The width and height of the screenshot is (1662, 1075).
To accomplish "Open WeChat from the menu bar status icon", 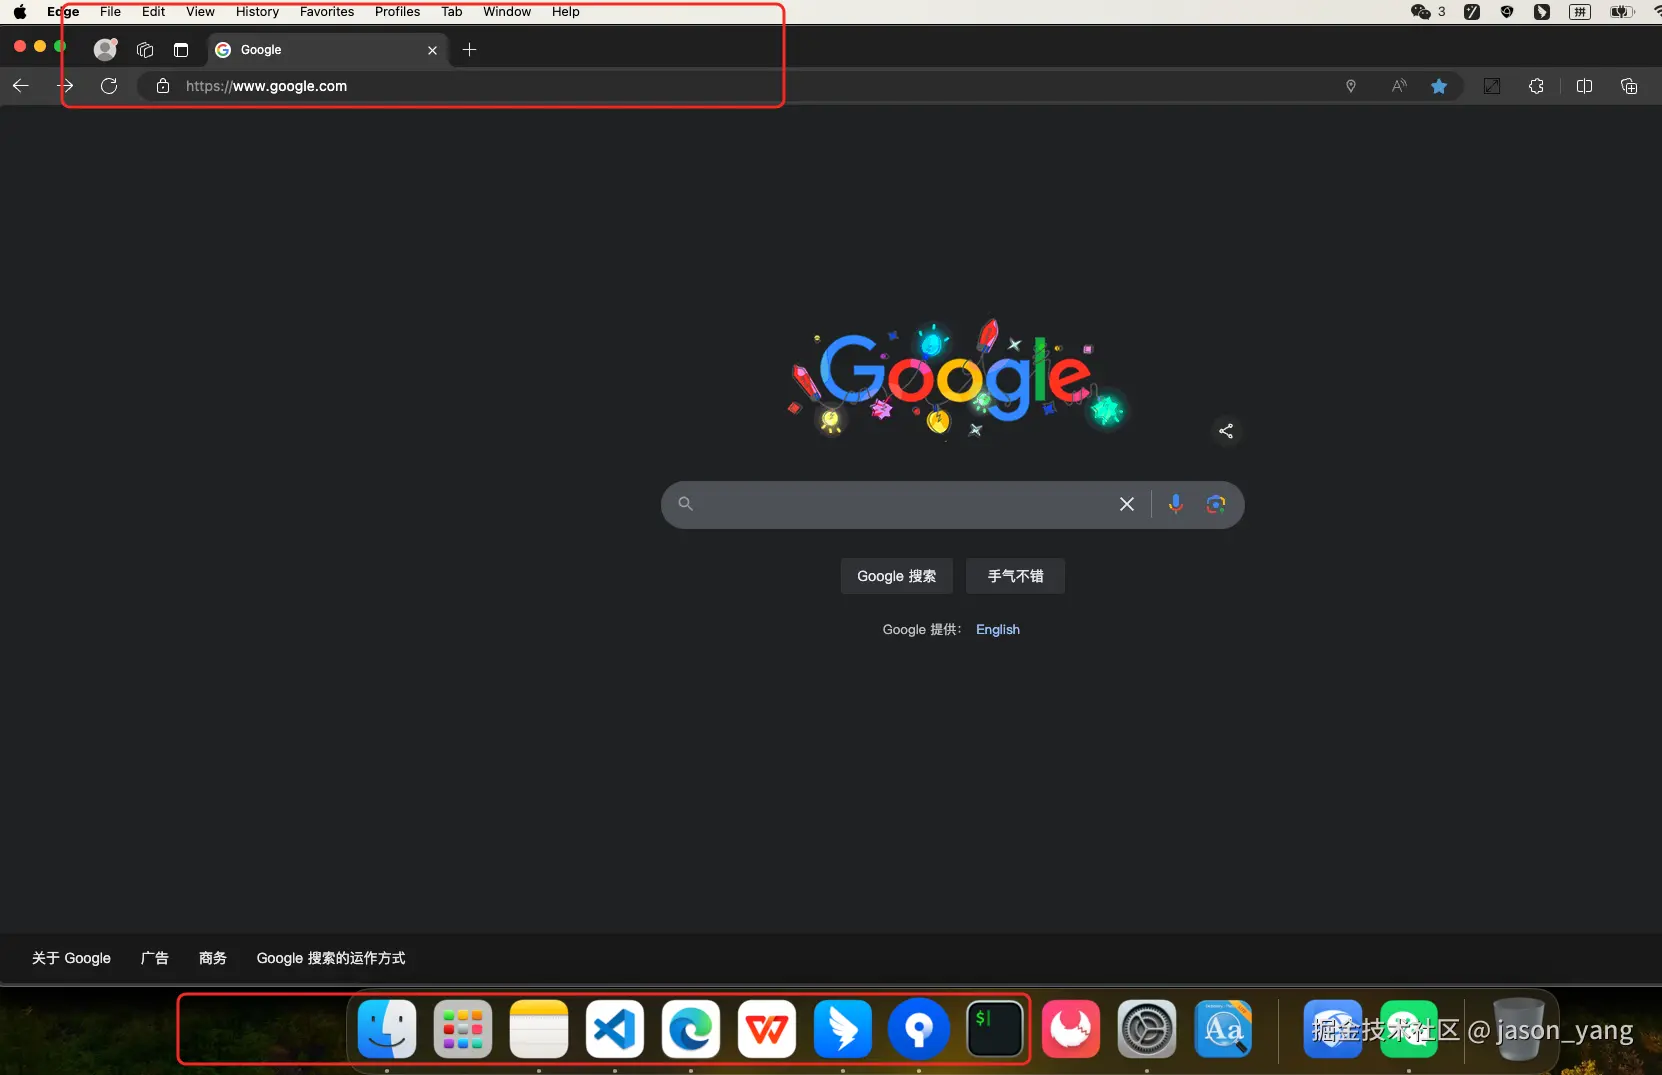I will 1421,12.
